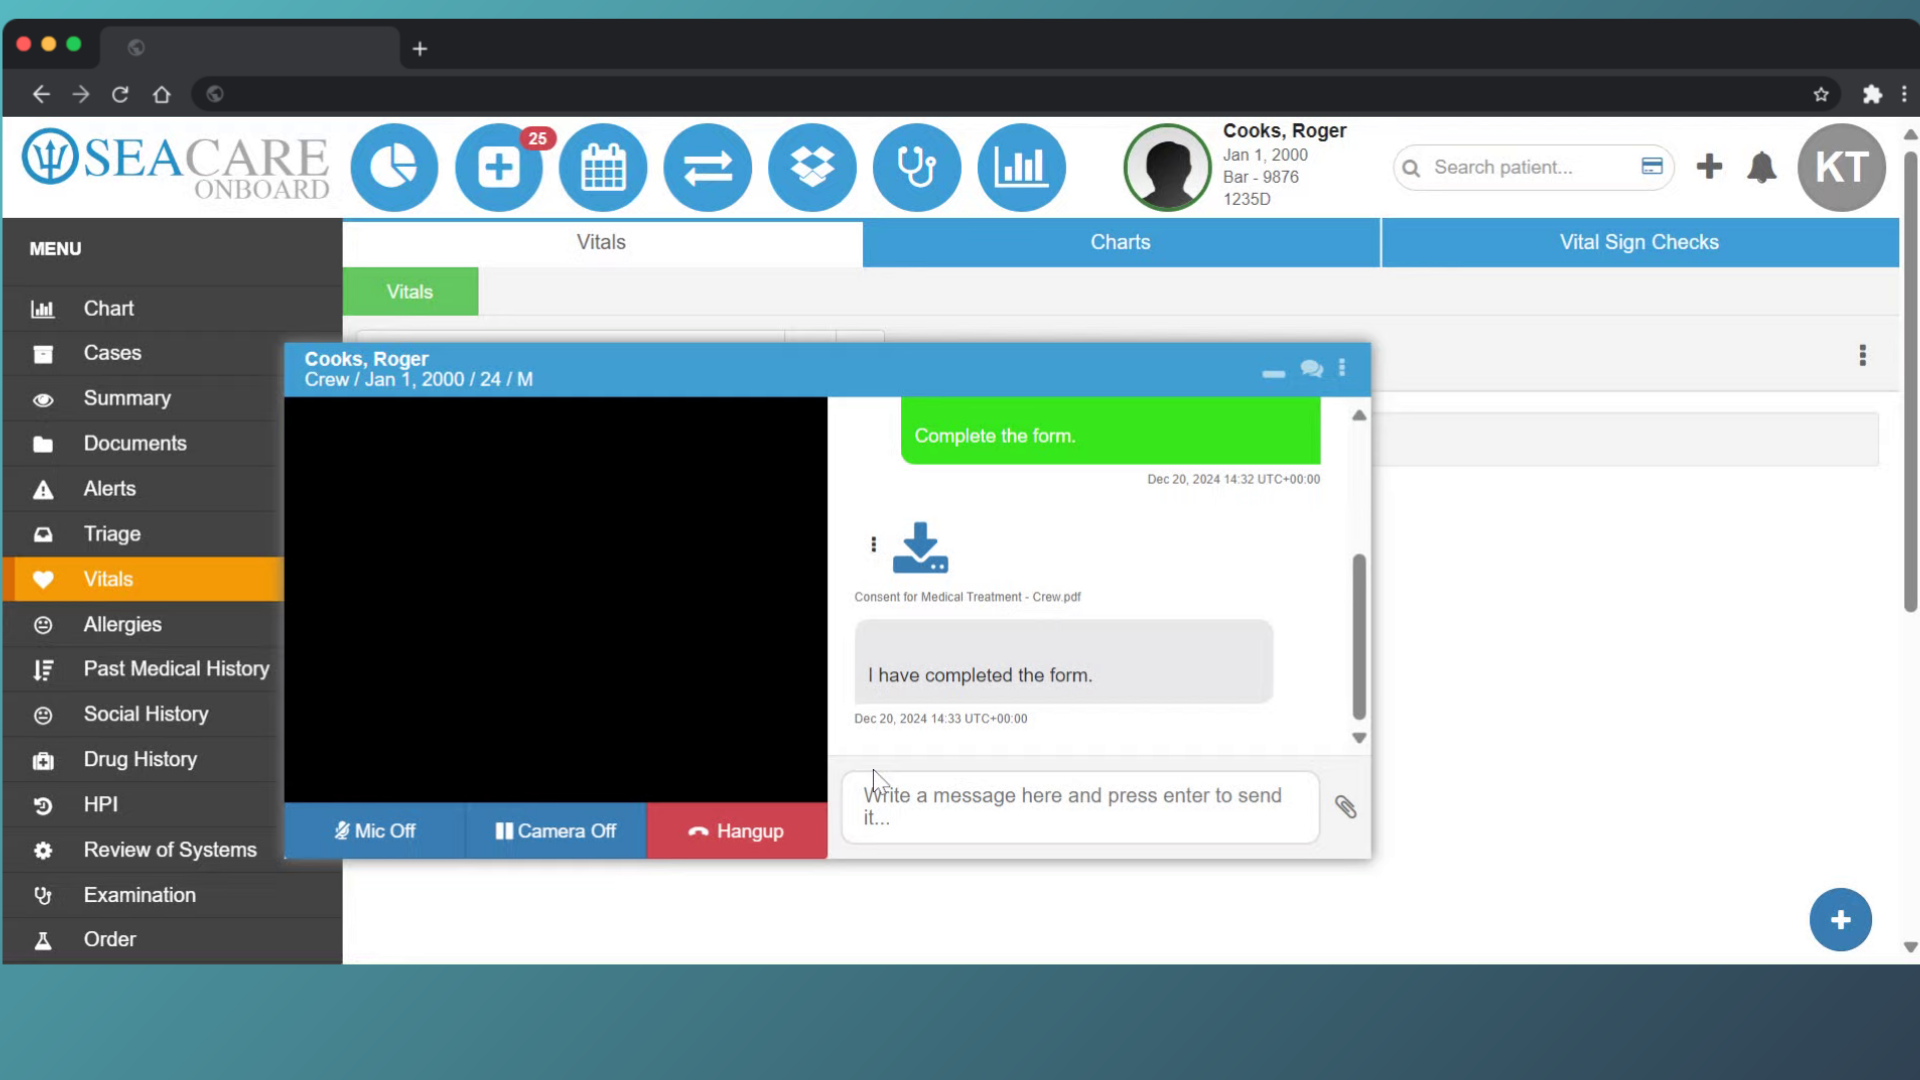The width and height of the screenshot is (1920, 1080).
Task: Open Cases in the side menu
Action: pos(143,353)
